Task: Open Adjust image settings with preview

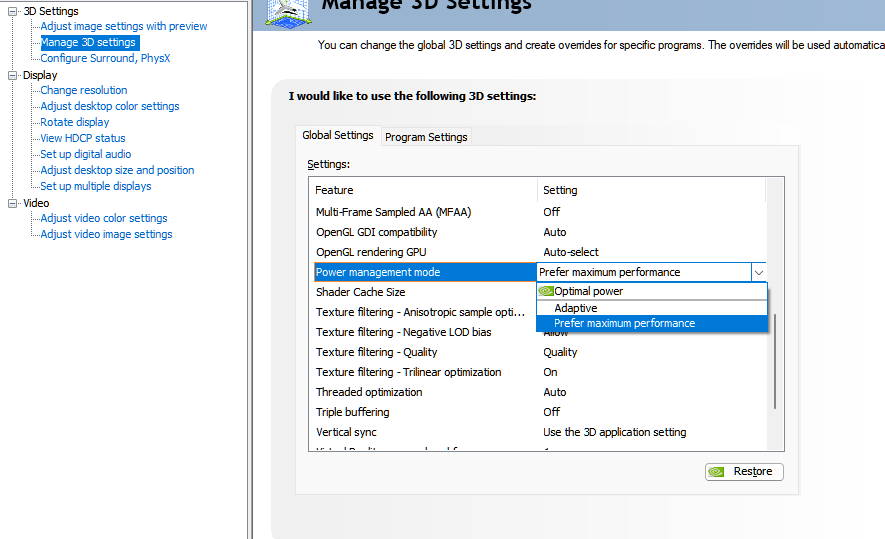Action: point(124,26)
